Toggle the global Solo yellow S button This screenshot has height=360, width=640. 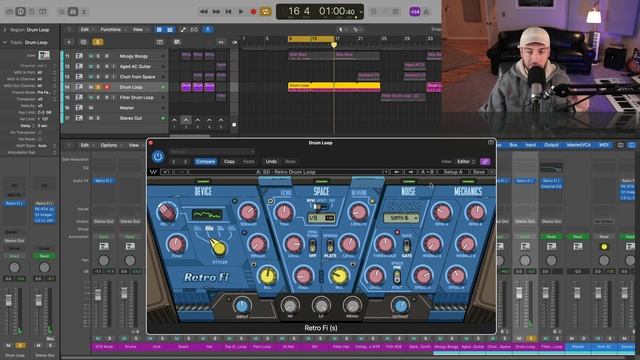point(98,42)
